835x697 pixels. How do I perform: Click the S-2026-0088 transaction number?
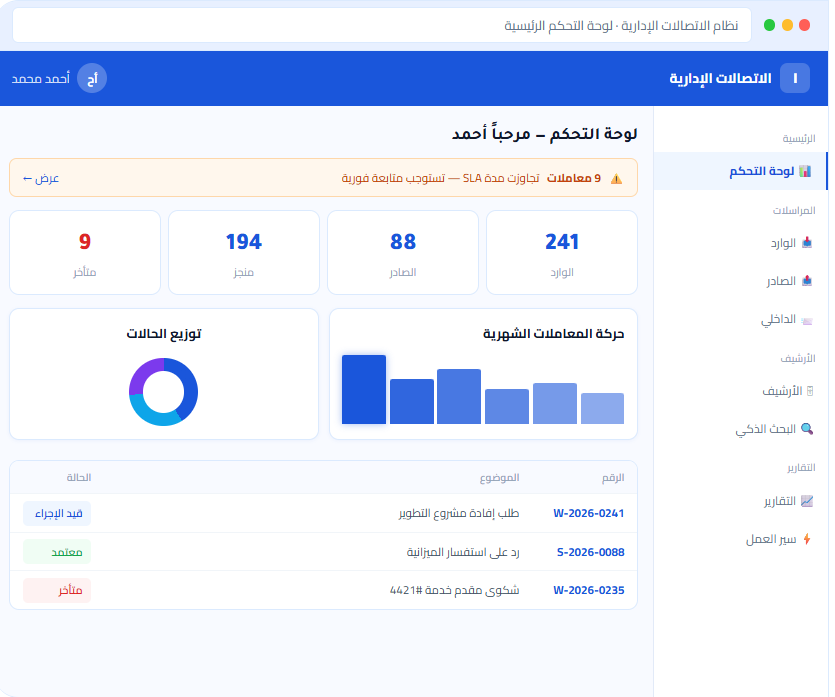click(587, 551)
